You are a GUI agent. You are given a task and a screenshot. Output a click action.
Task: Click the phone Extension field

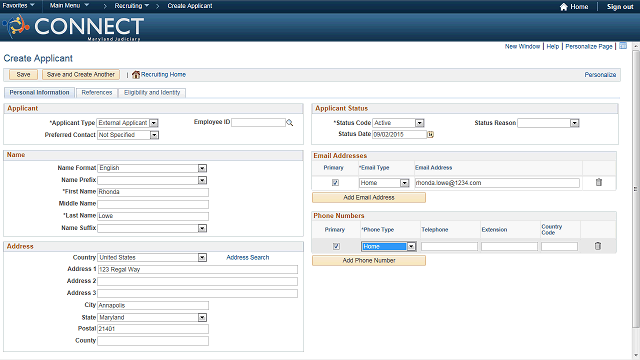point(509,247)
